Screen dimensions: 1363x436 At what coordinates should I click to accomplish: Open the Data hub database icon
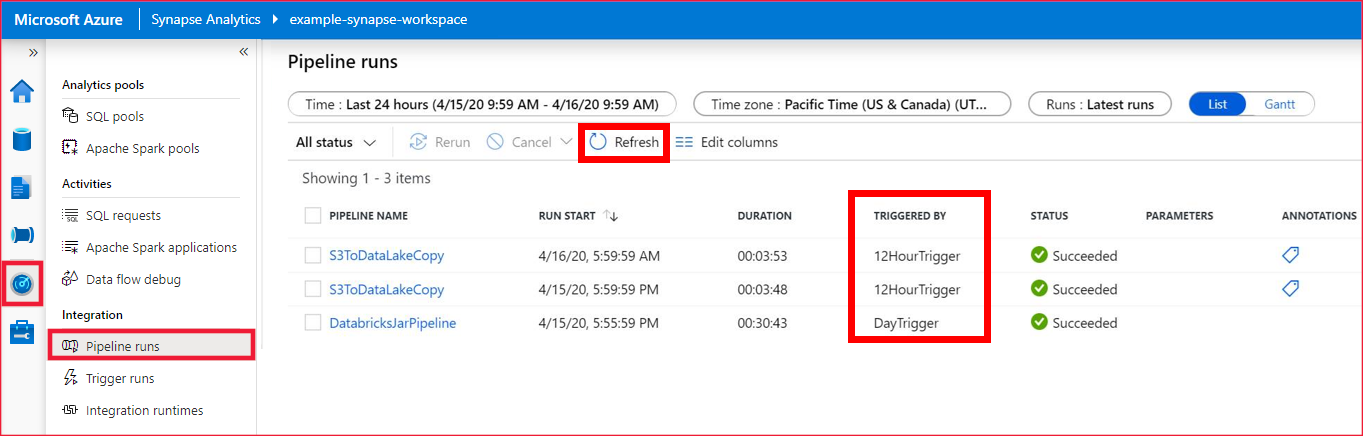pyautogui.click(x=22, y=139)
